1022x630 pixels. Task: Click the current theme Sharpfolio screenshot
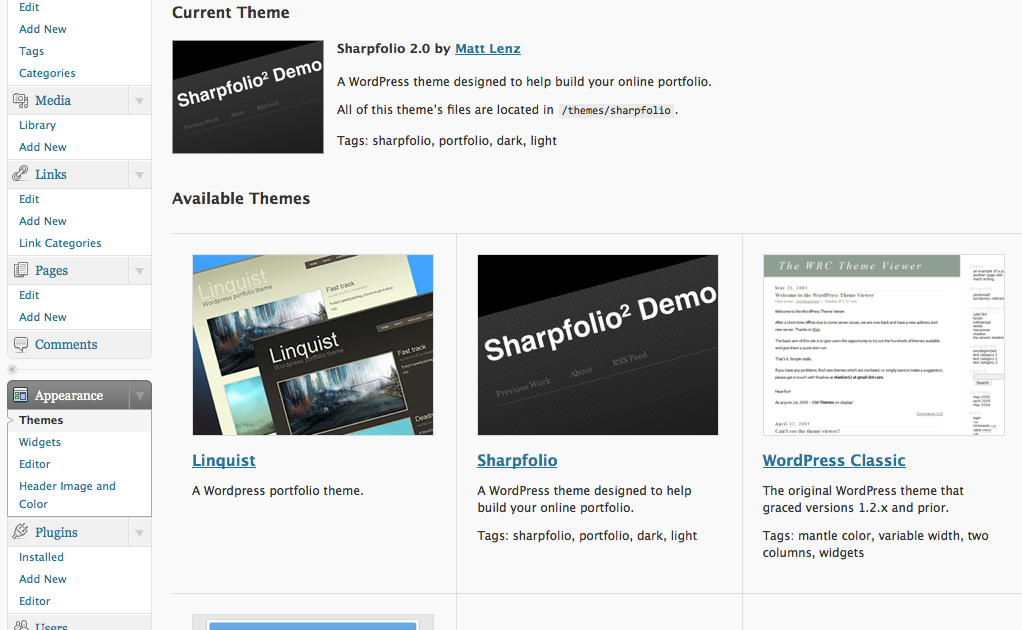(x=248, y=97)
